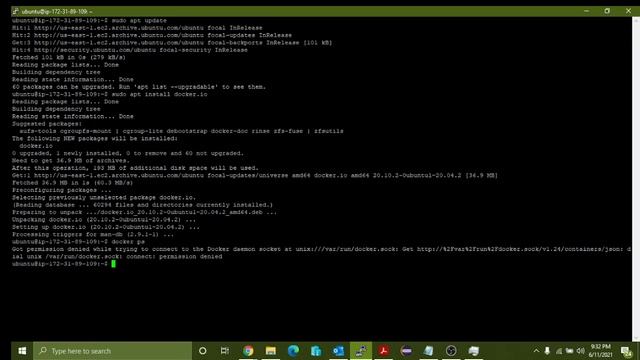
Task: Open Cortana circle icon on taskbar
Action: coord(202,351)
